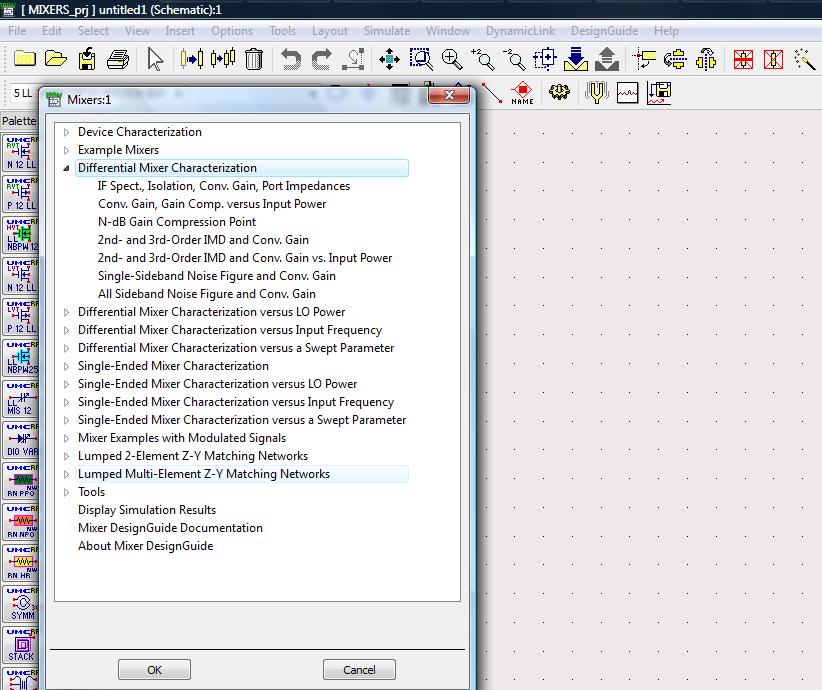
Task: Open Mixer DesignGuide Documentation entry
Action: pyautogui.click(x=170, y=527)
